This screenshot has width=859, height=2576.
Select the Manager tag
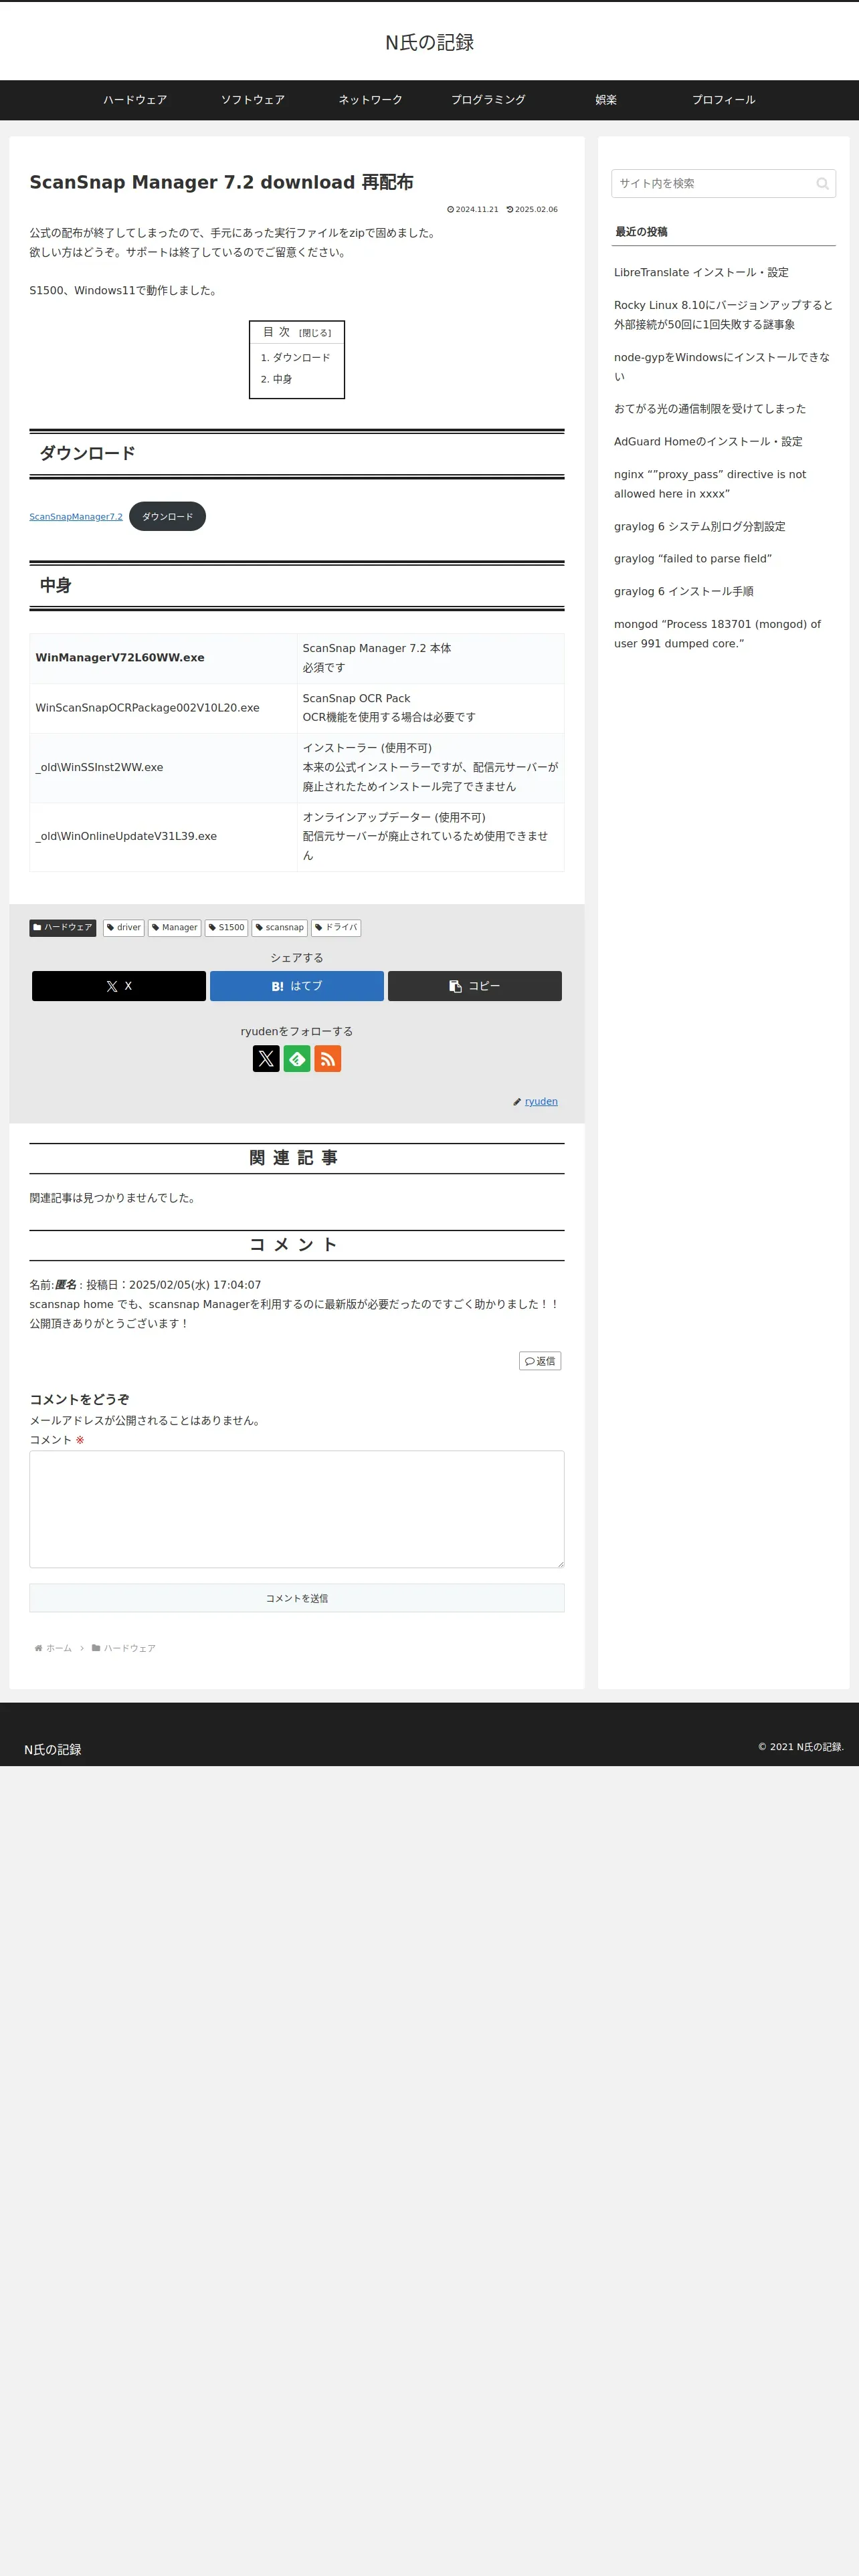coord(175,928)
